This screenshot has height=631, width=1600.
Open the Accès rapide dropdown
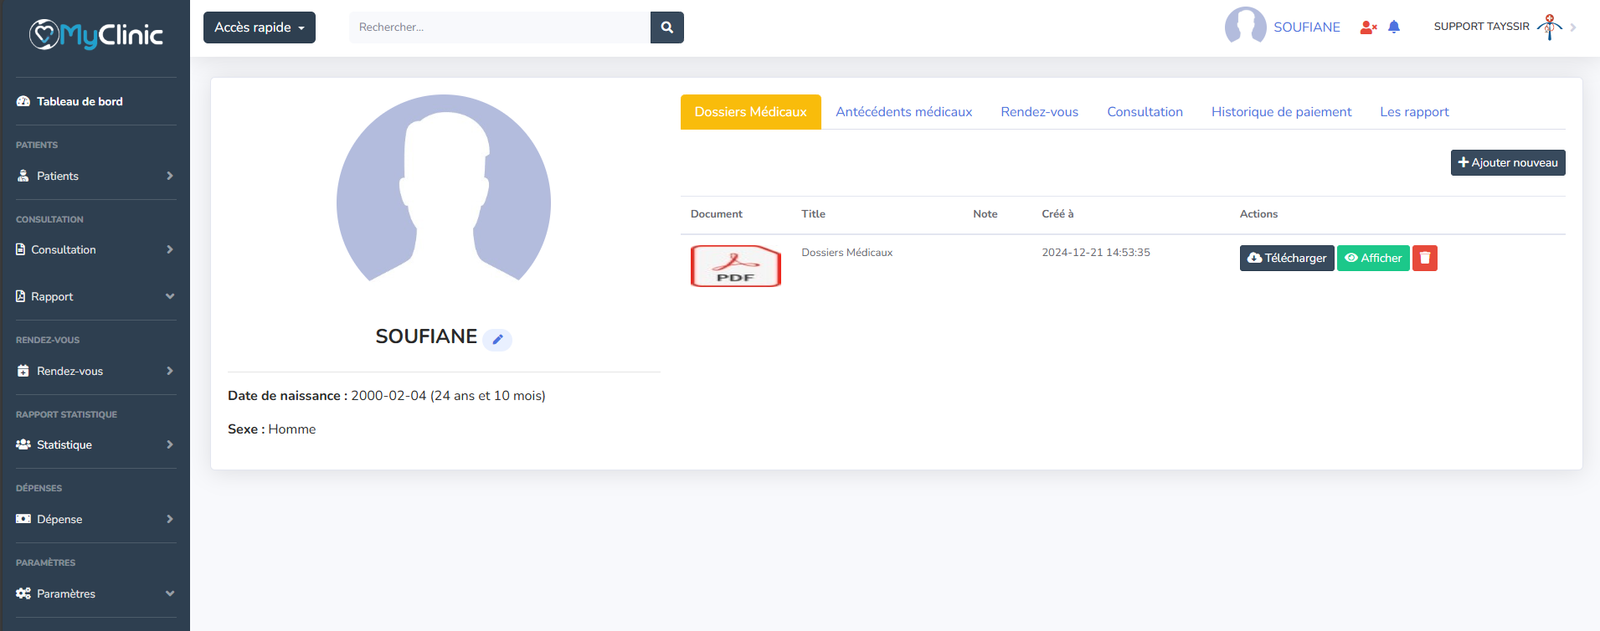tap(259, 28)
